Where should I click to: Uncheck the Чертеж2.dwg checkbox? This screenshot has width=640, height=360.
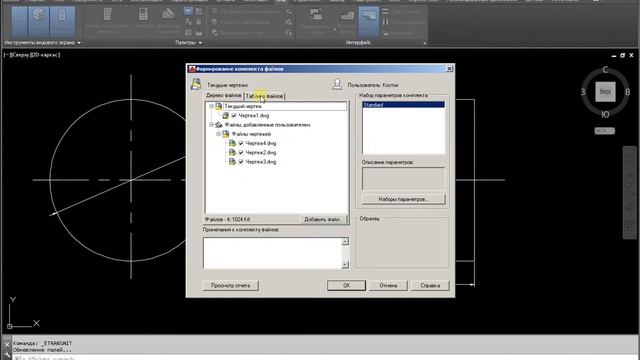(241, 152)
